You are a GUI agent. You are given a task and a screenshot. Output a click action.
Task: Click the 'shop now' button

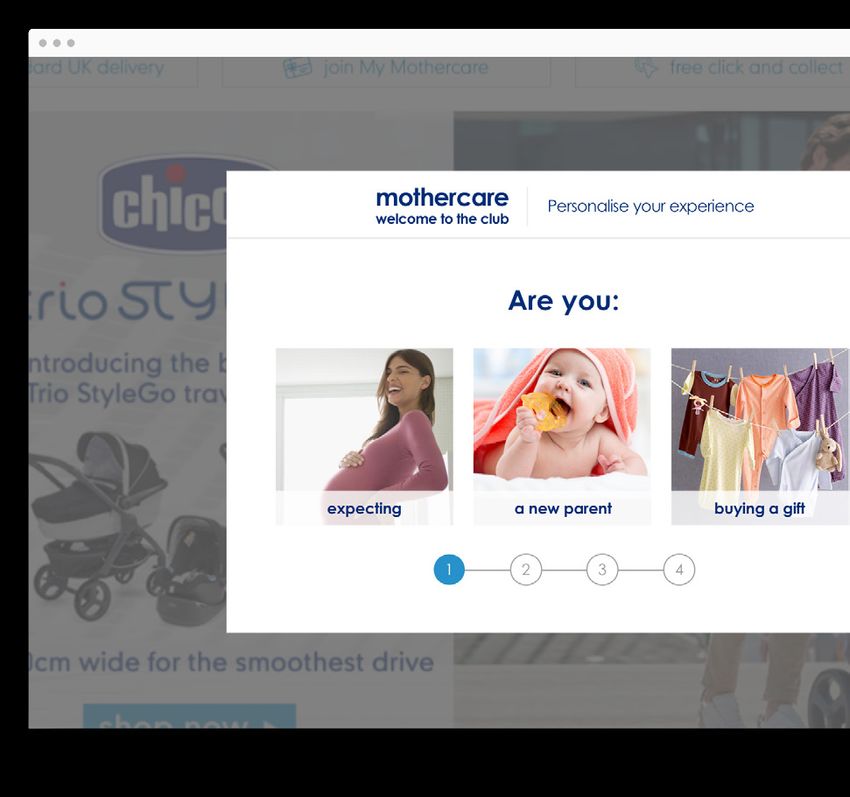190,716
